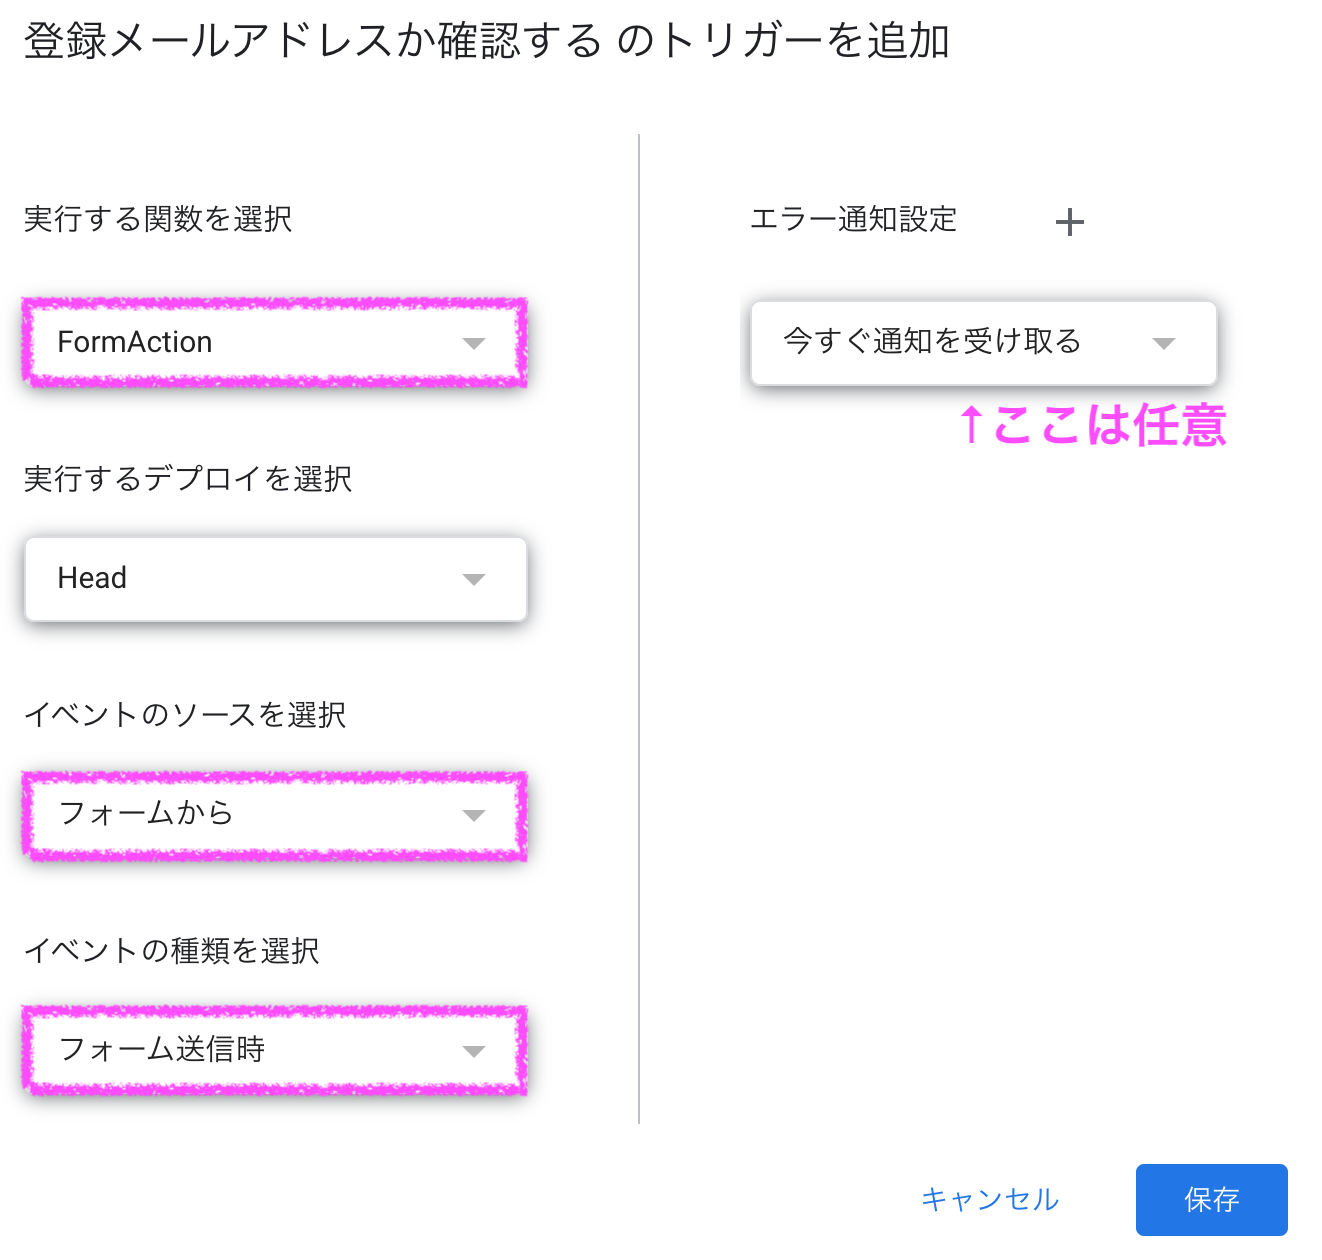
Task: Click the キャンセル link
Action: (989, 1199)
